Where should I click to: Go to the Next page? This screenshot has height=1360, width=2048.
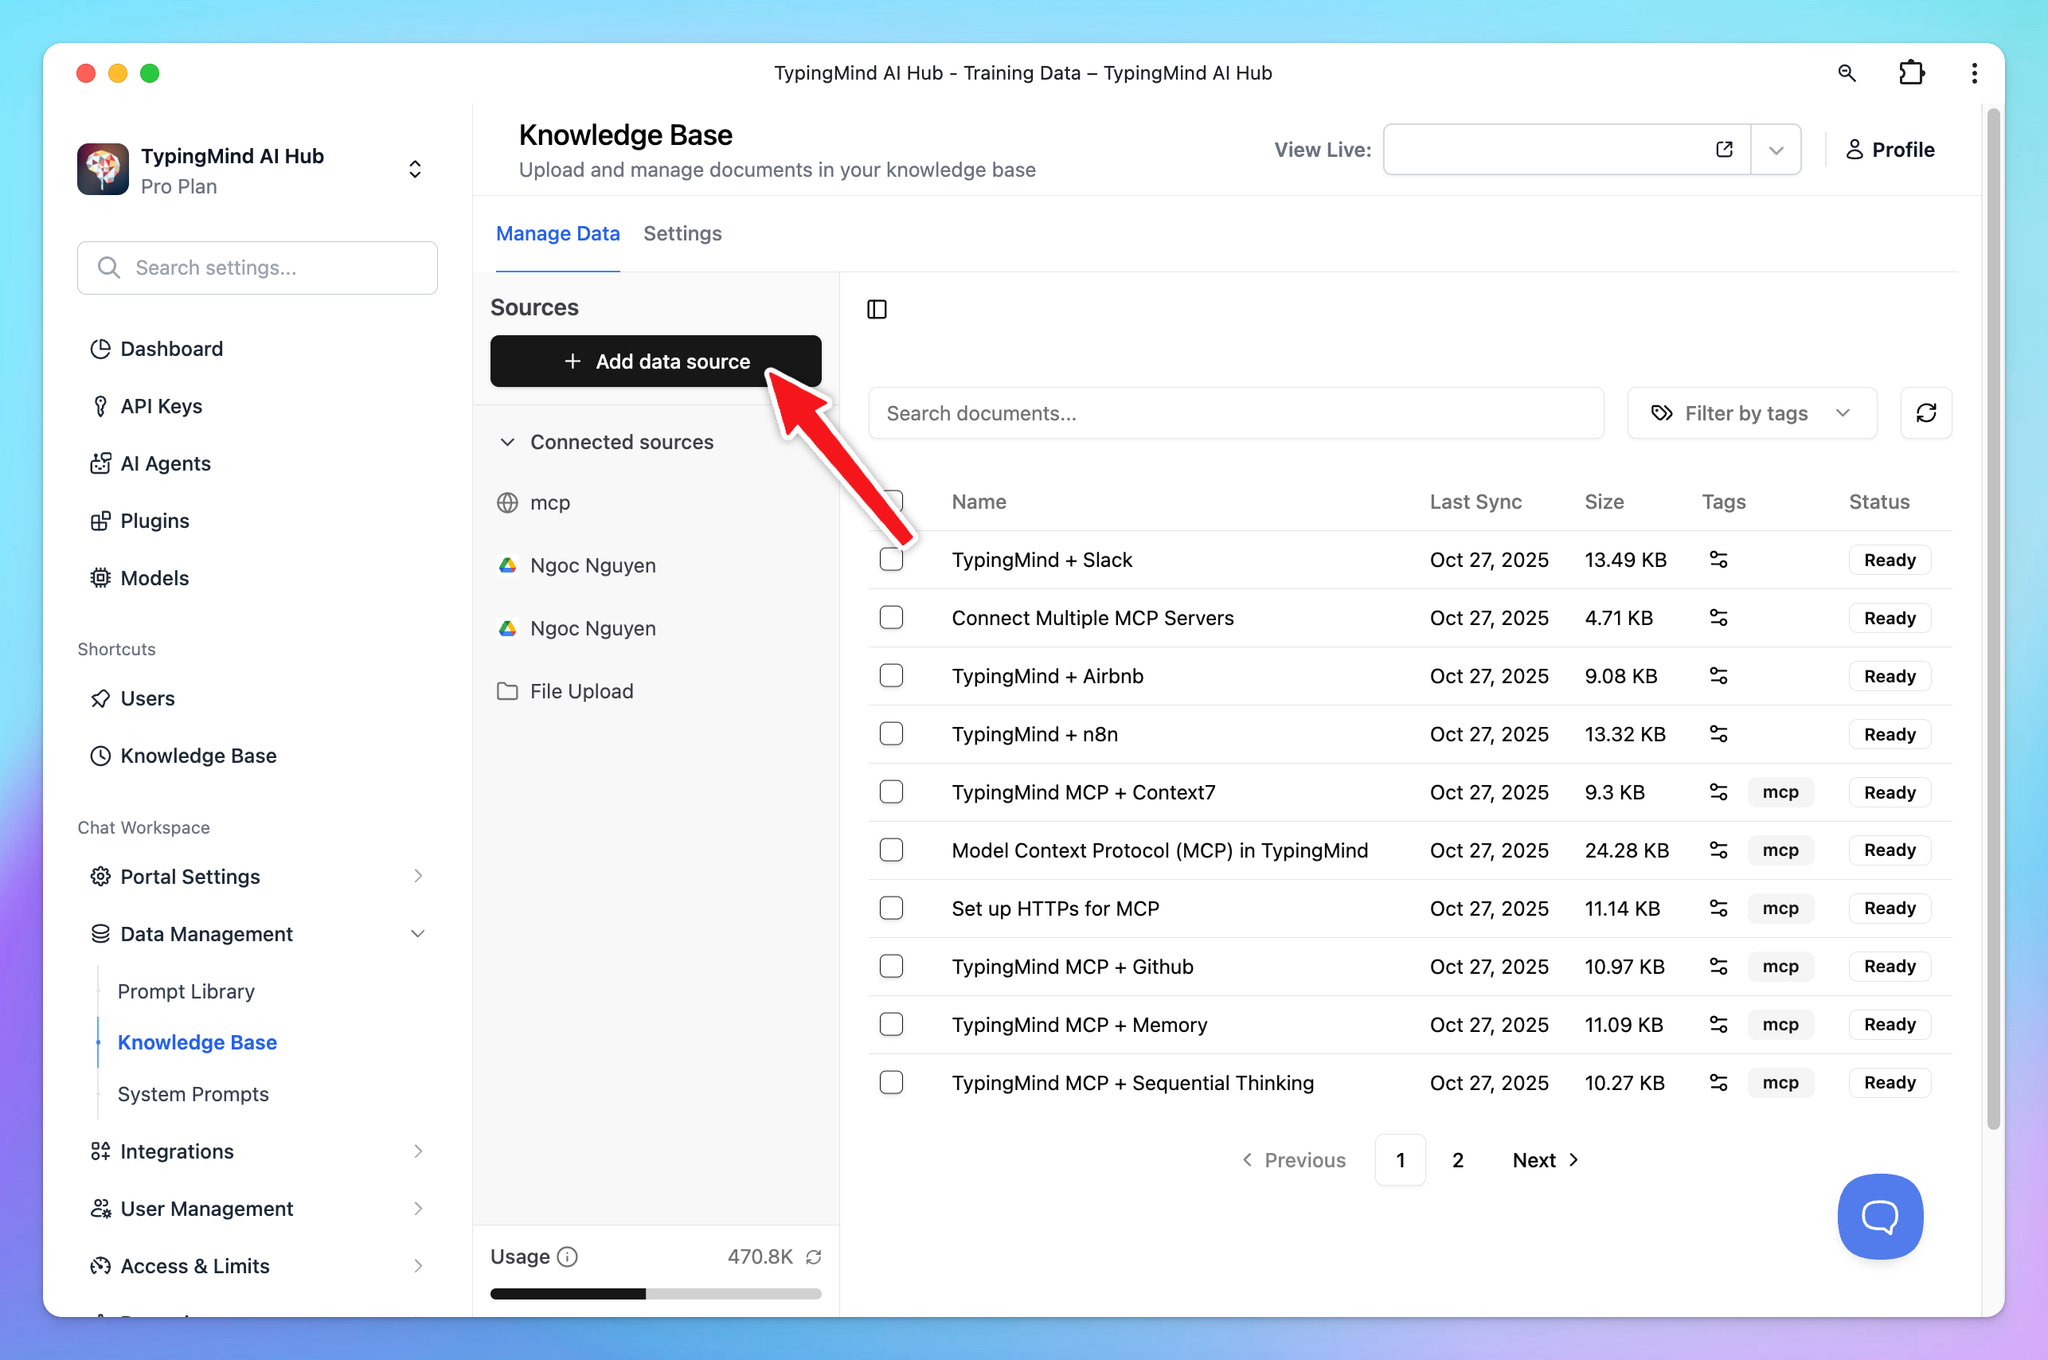coord(1545,1160)
